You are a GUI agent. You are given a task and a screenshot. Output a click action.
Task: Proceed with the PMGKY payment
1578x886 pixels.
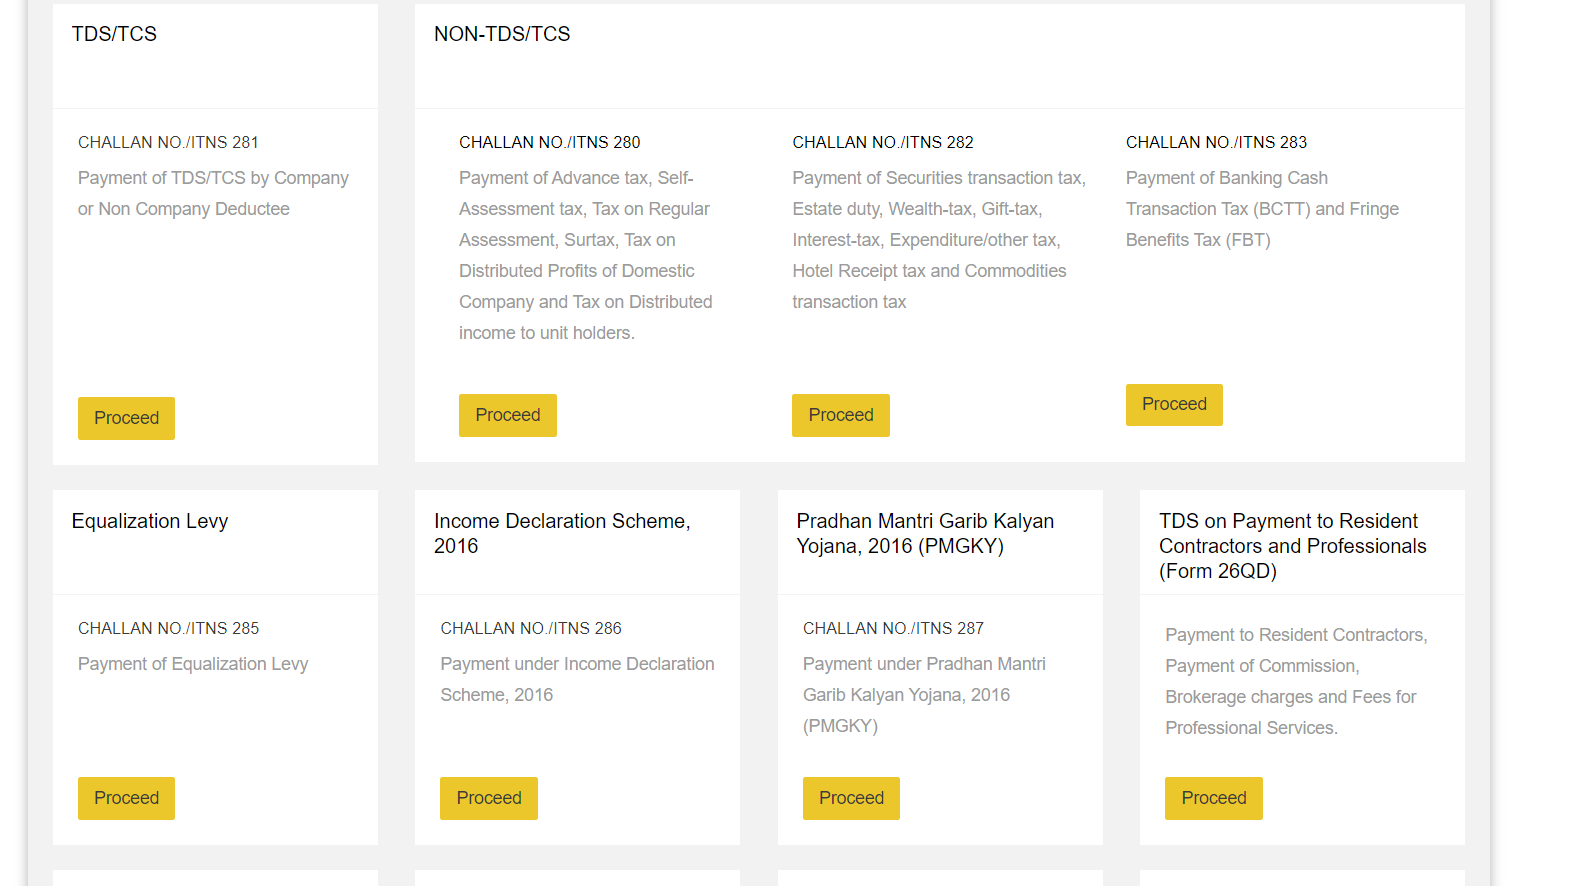coord(851,798)
